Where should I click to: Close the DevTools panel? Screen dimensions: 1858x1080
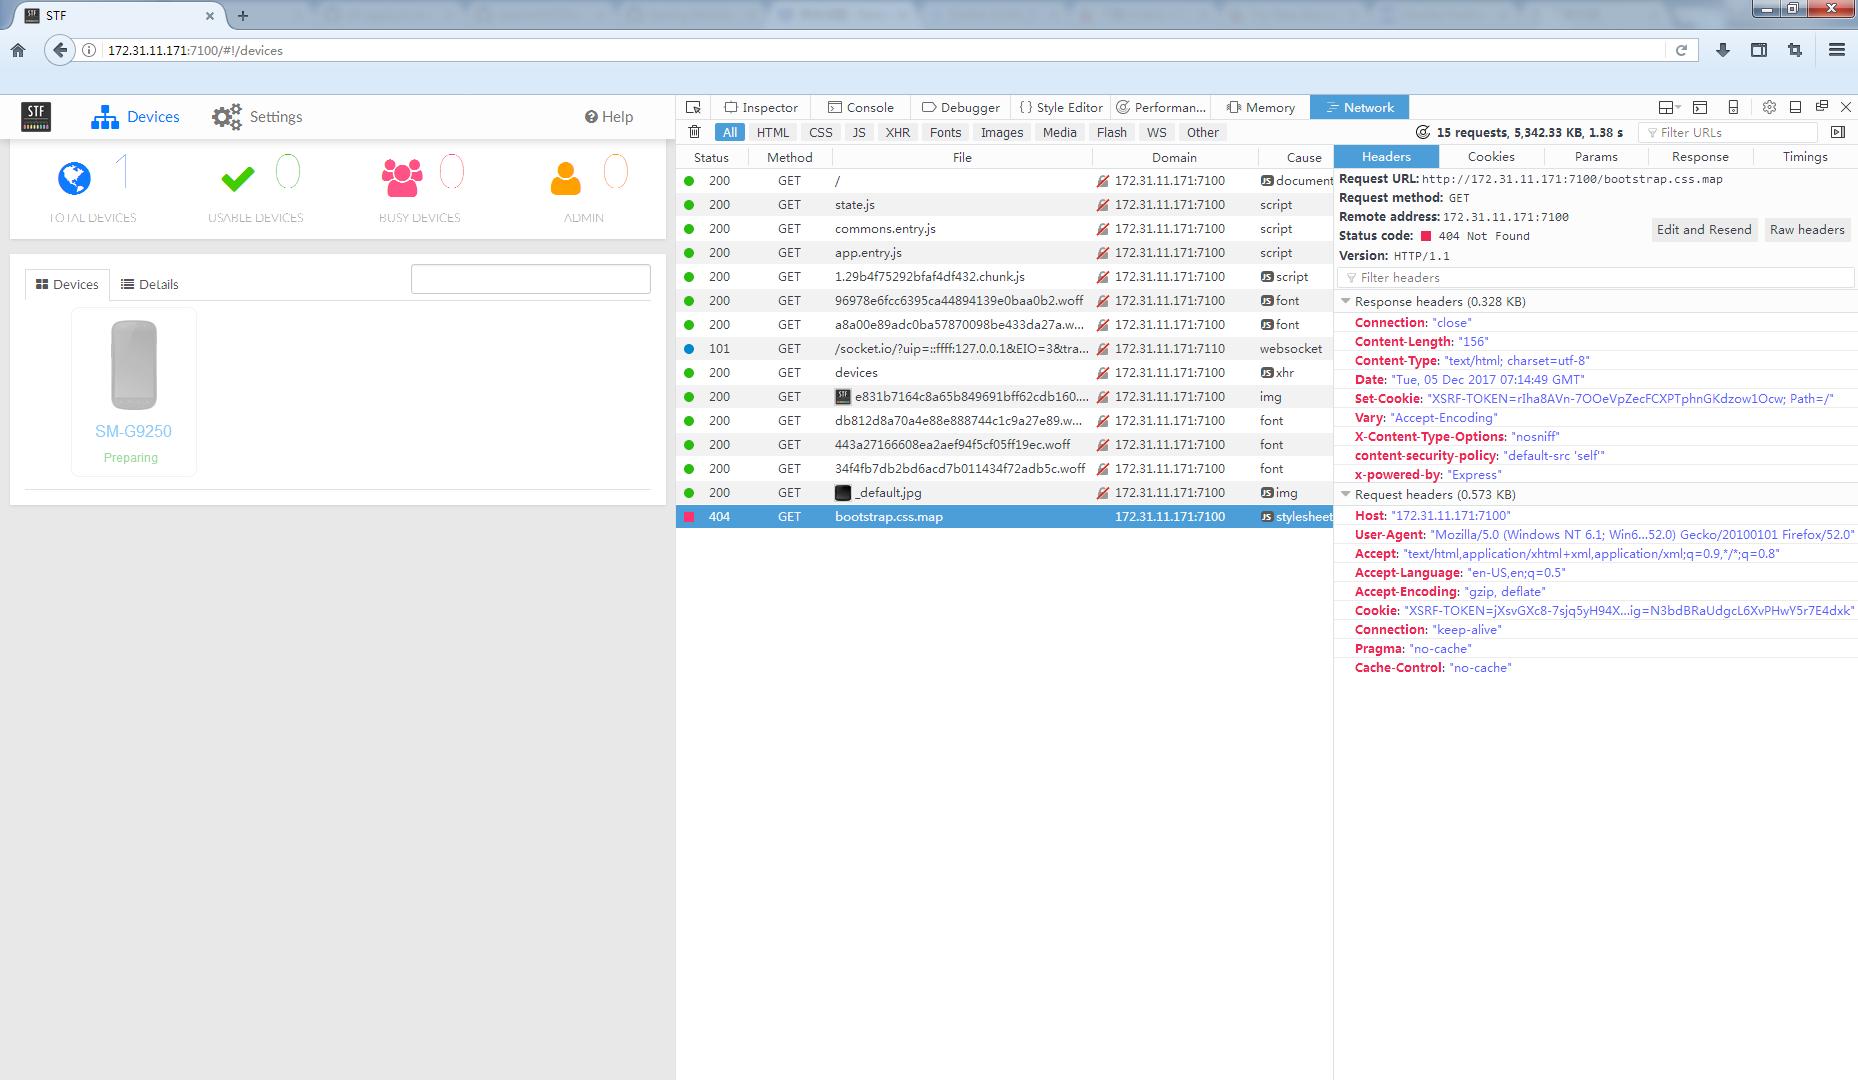(x=1846, y=107)
